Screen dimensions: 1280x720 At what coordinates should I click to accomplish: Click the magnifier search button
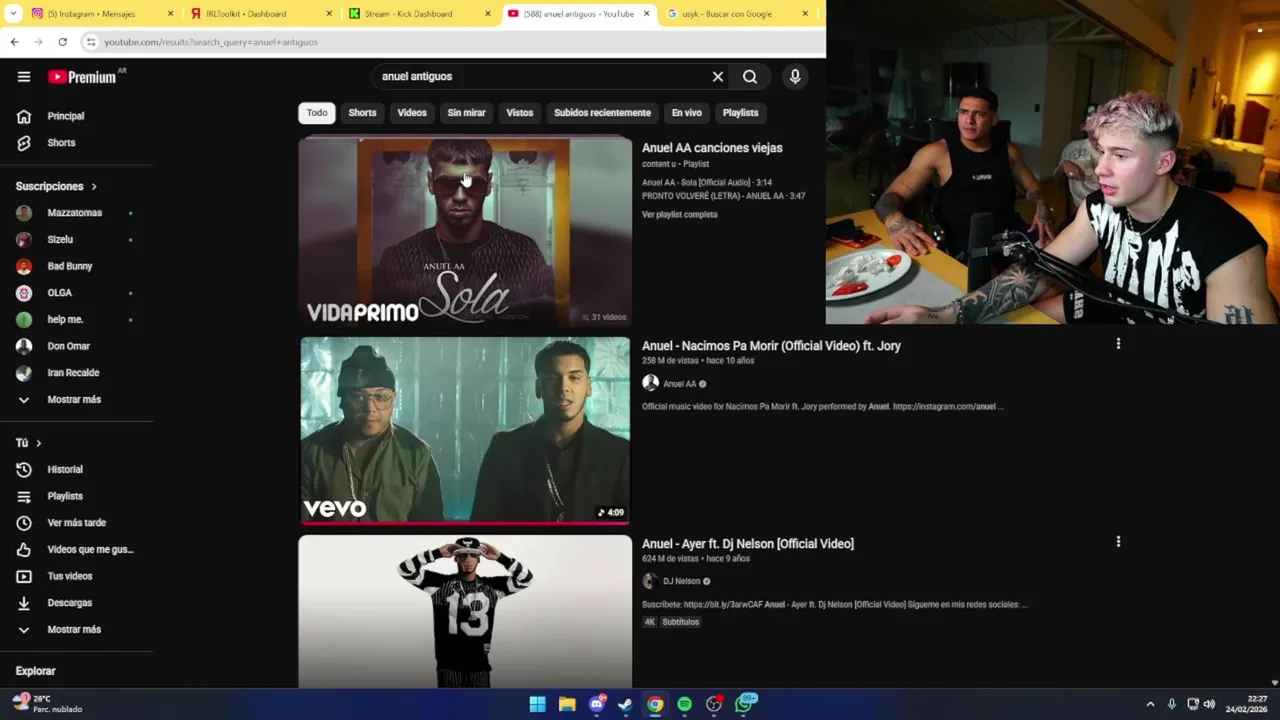tap(750, 76)
